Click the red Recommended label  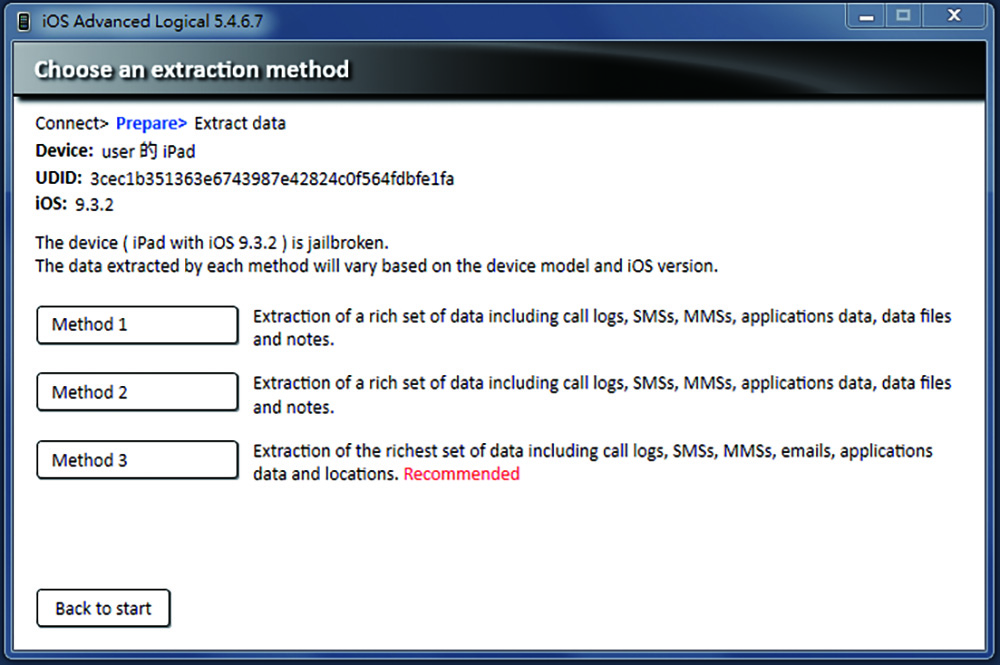point(462,474)
